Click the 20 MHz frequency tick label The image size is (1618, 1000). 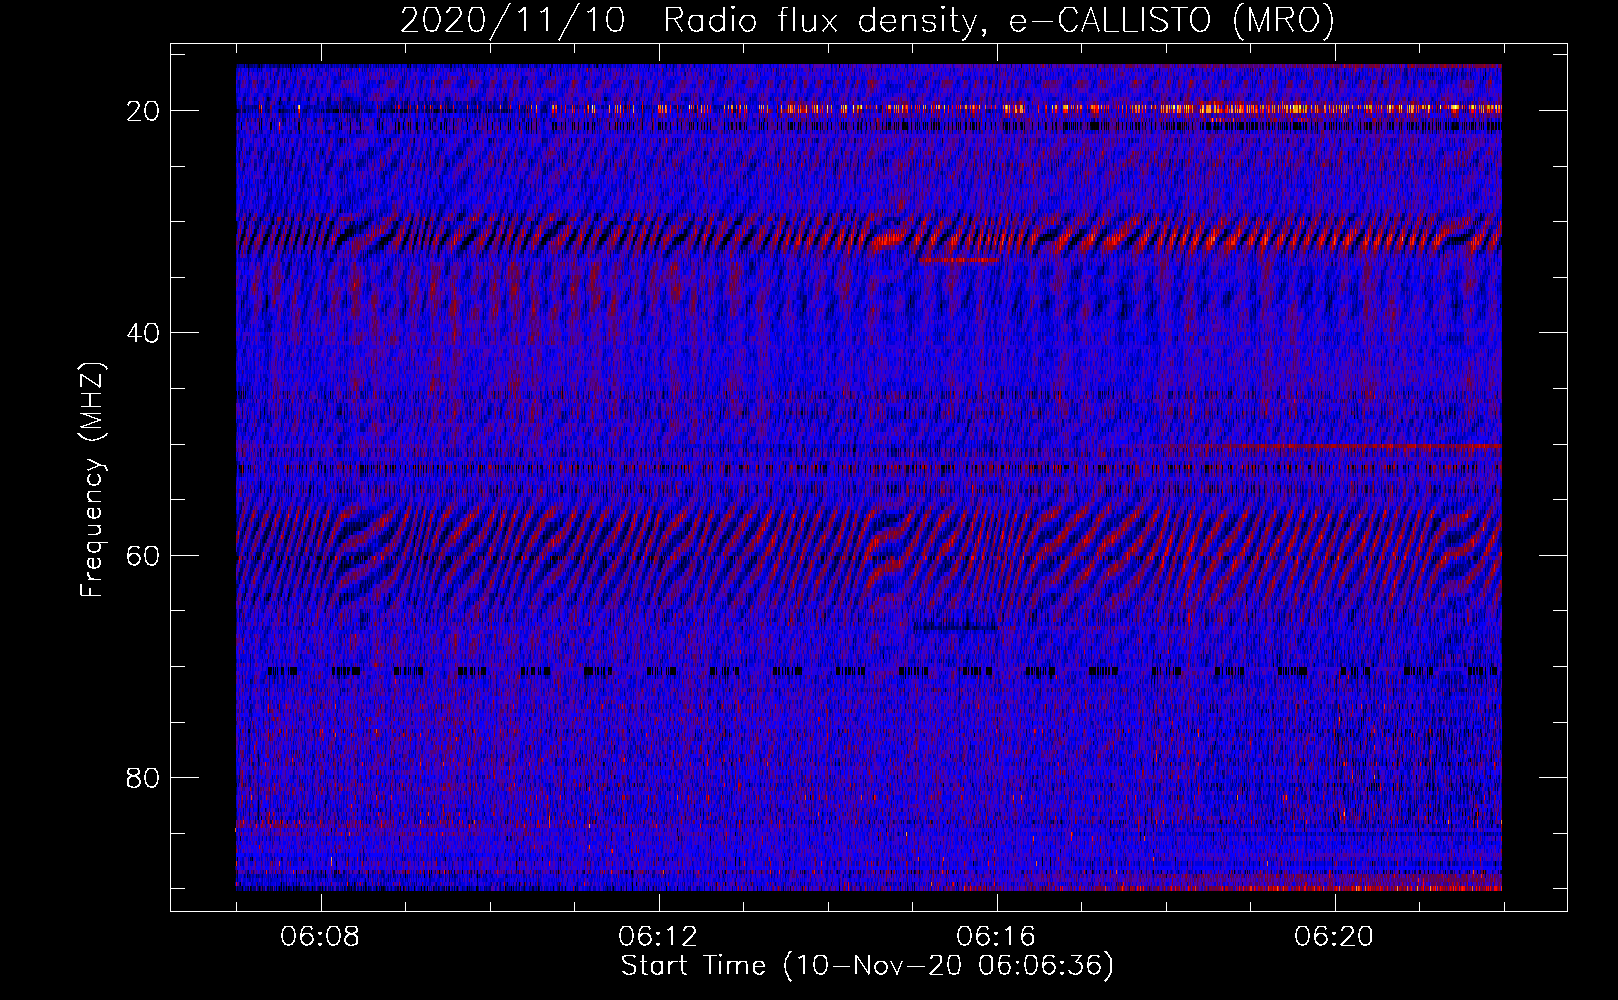[143, 111]
